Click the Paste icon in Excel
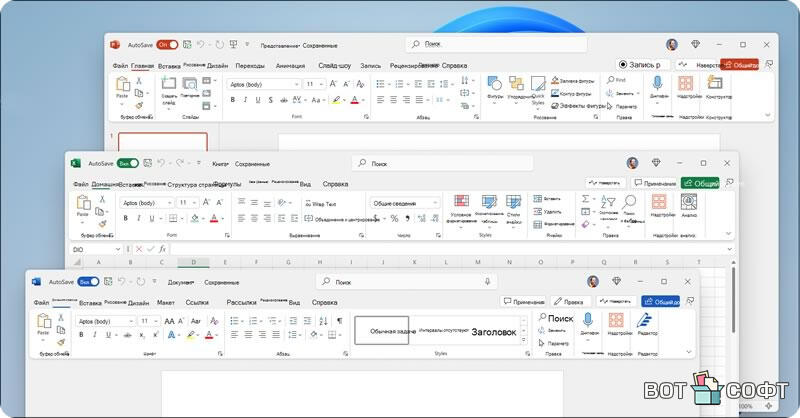Screen dimensions: 800x418 coord(83,202)
